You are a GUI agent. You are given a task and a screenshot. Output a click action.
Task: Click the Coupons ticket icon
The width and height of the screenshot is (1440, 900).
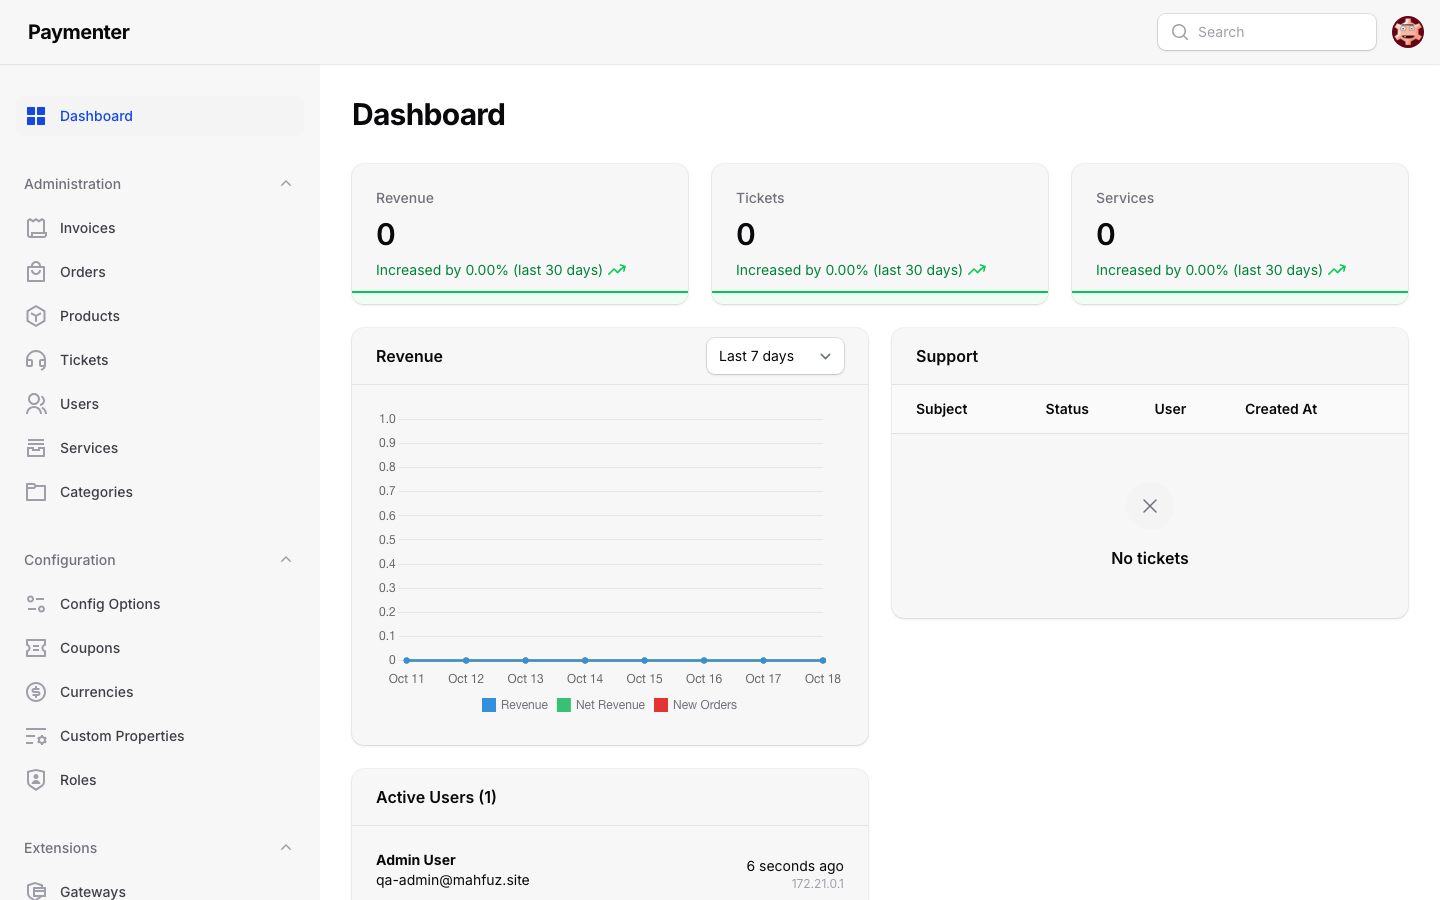(x=36, y=648)
